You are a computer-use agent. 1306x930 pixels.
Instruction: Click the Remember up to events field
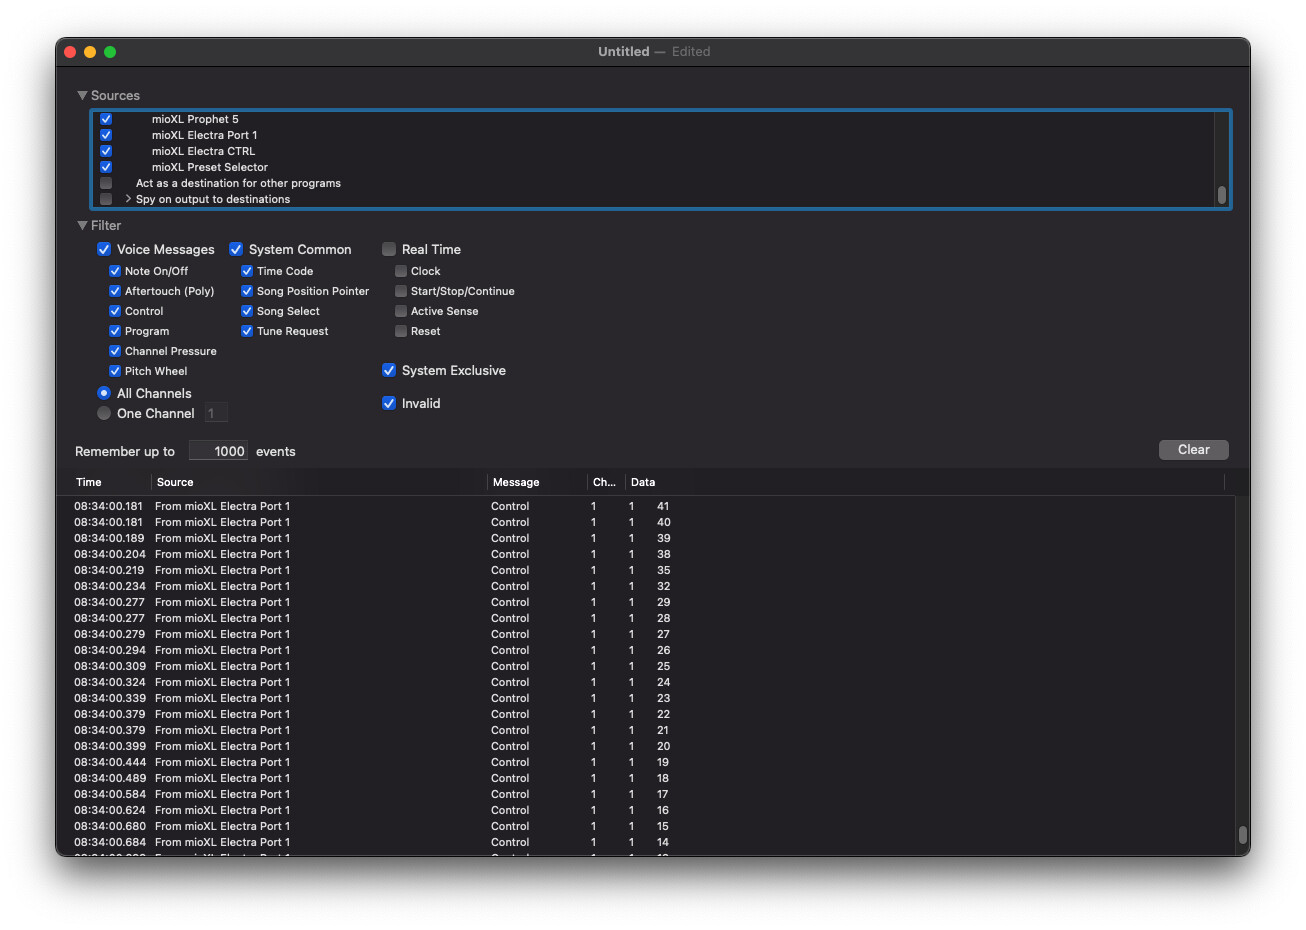tap(218, 450)
